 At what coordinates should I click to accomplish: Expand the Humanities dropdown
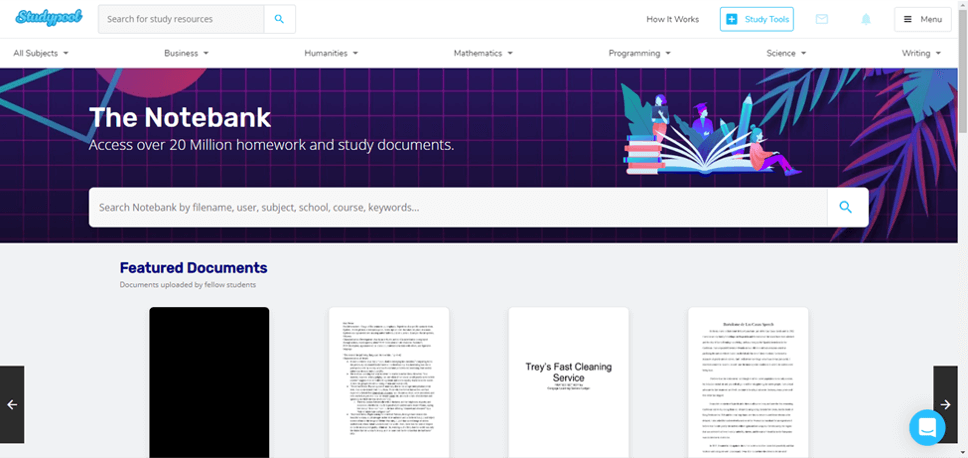pyautogui.click(x=331, y=53)
